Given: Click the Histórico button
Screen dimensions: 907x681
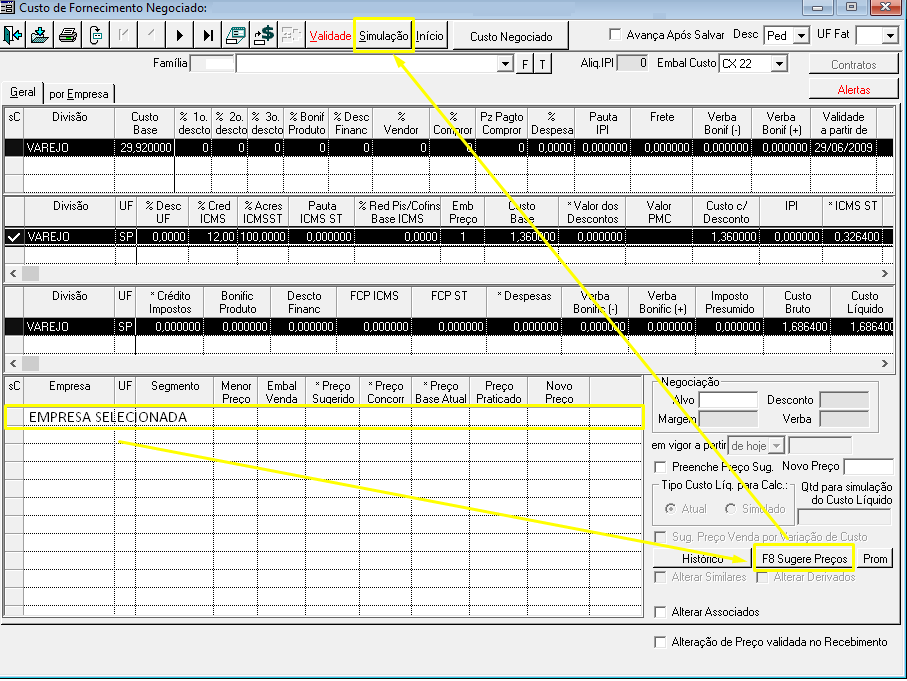Looking at the screenshot, I should point(702,558).
